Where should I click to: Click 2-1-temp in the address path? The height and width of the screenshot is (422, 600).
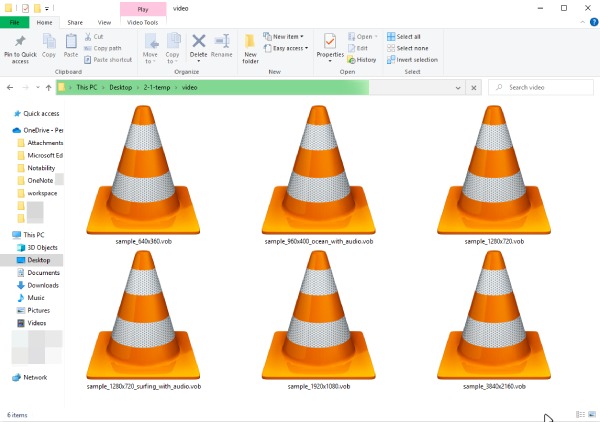click(157, 88)
